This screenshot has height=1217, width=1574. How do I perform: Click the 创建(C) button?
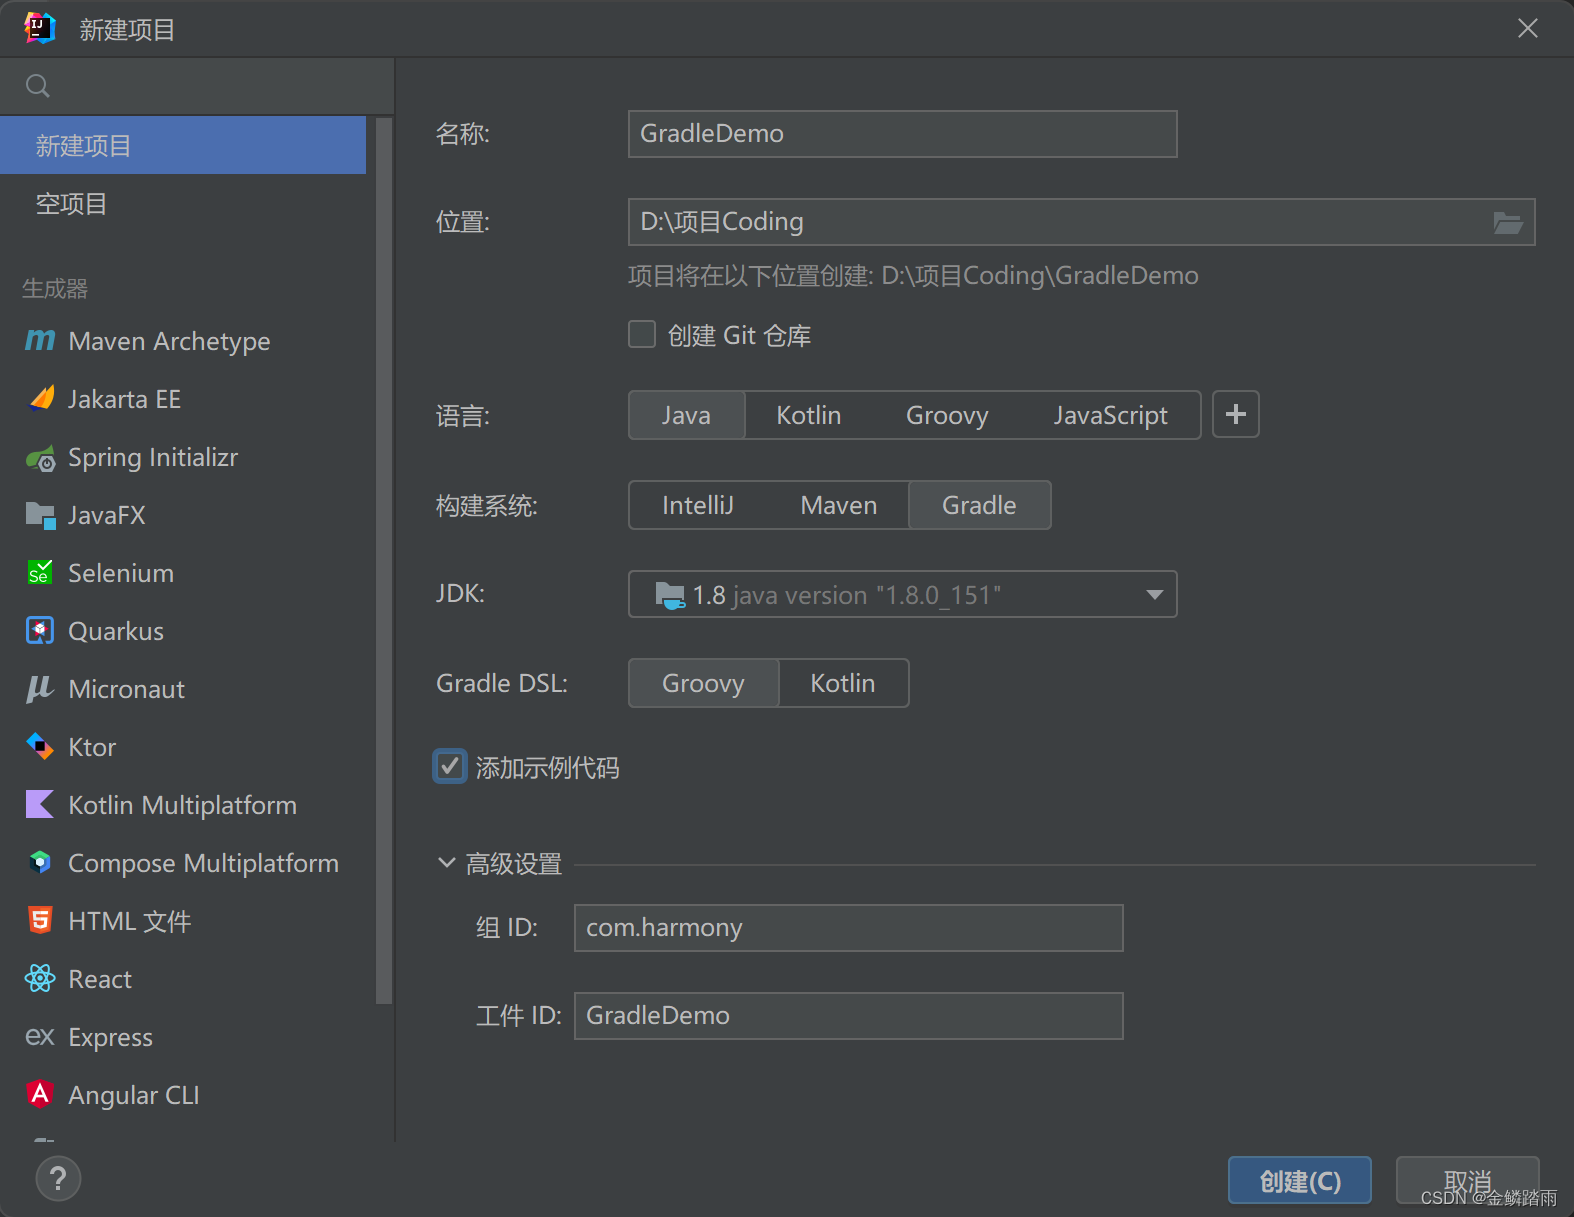(1300, 1181)
